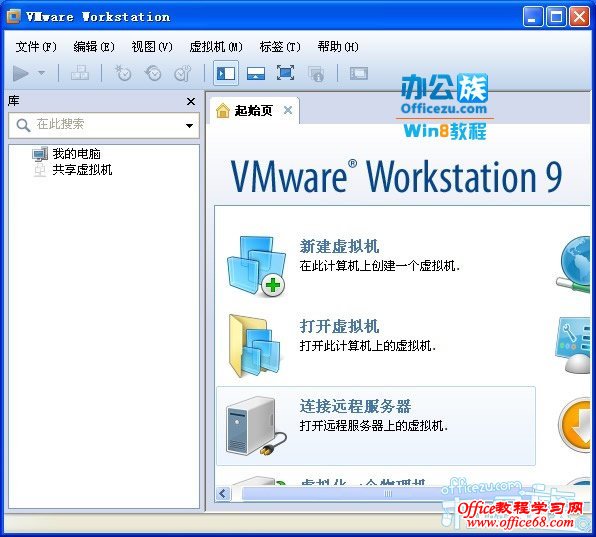
Task: Maximize the VMware Workstation window
Action: click(556, 17)
